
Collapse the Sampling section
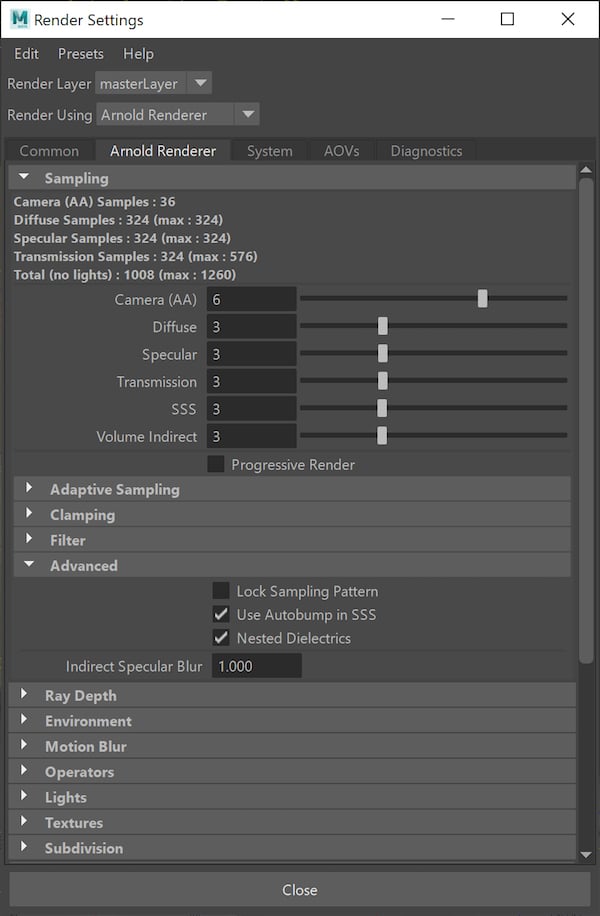(24, 177)
